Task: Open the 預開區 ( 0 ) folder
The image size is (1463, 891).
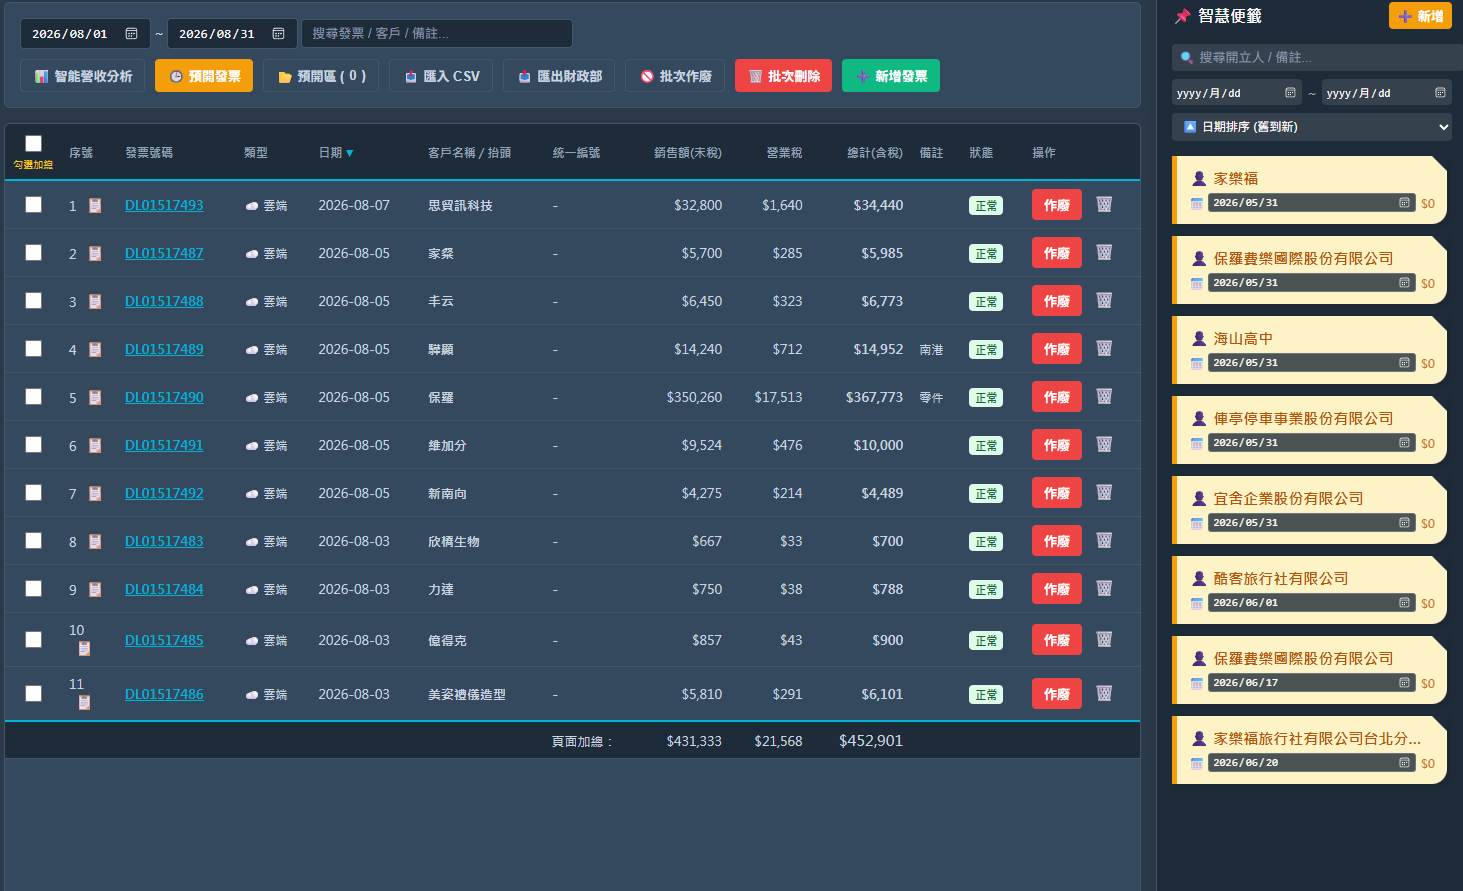Action: point(321,76)
